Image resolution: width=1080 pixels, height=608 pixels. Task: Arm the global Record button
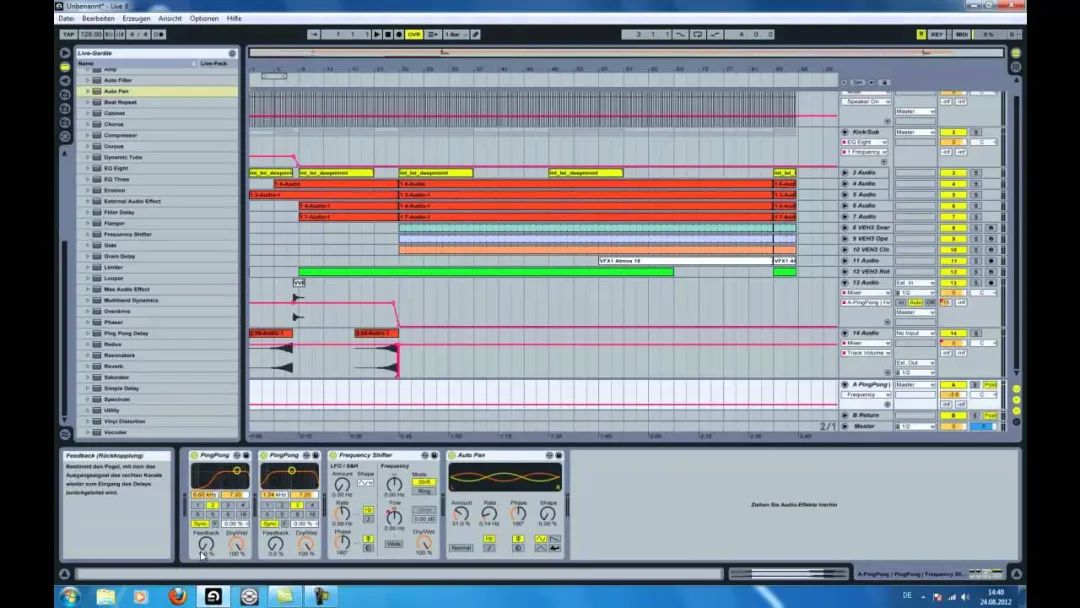(x=399, y=34)
